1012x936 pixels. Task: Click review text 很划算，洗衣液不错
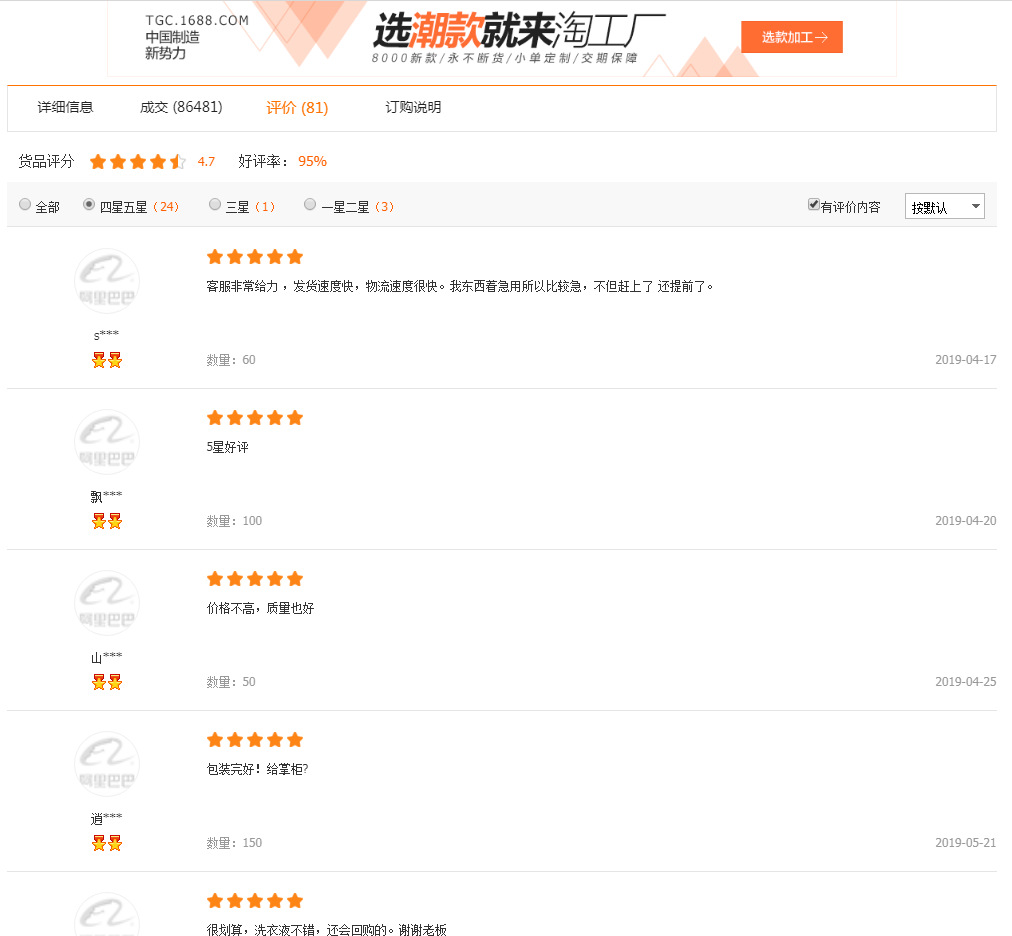pos(327,930)
